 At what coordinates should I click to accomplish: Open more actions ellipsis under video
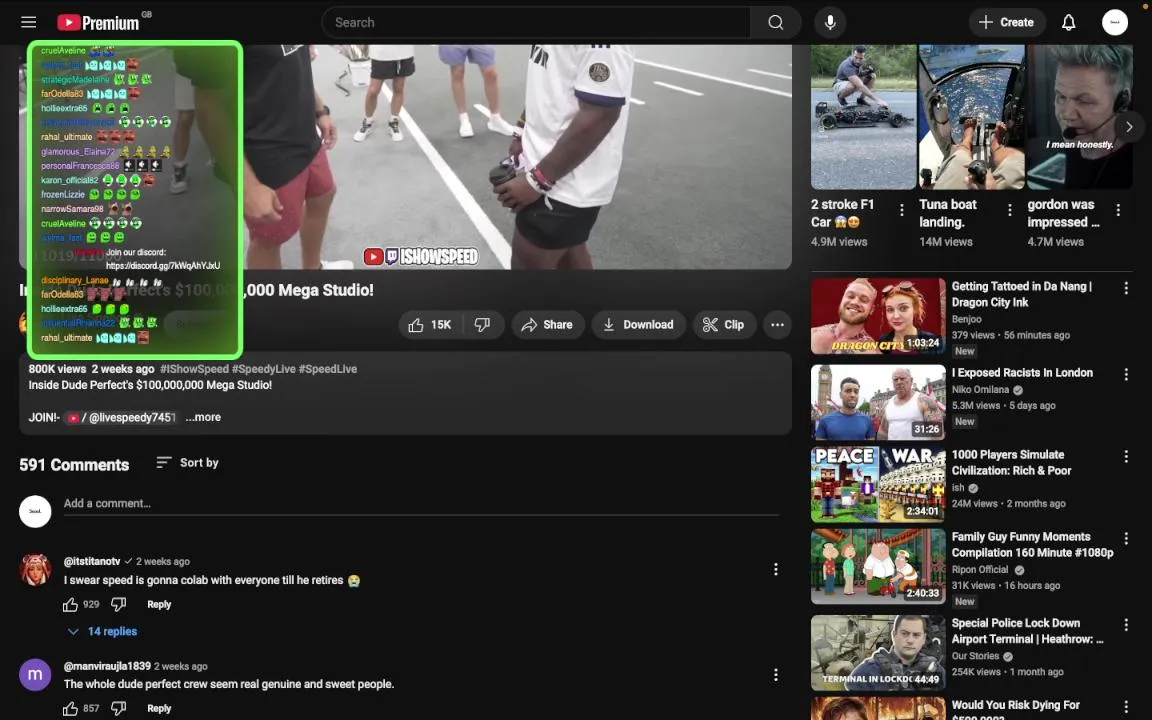(x=777, y=325)
